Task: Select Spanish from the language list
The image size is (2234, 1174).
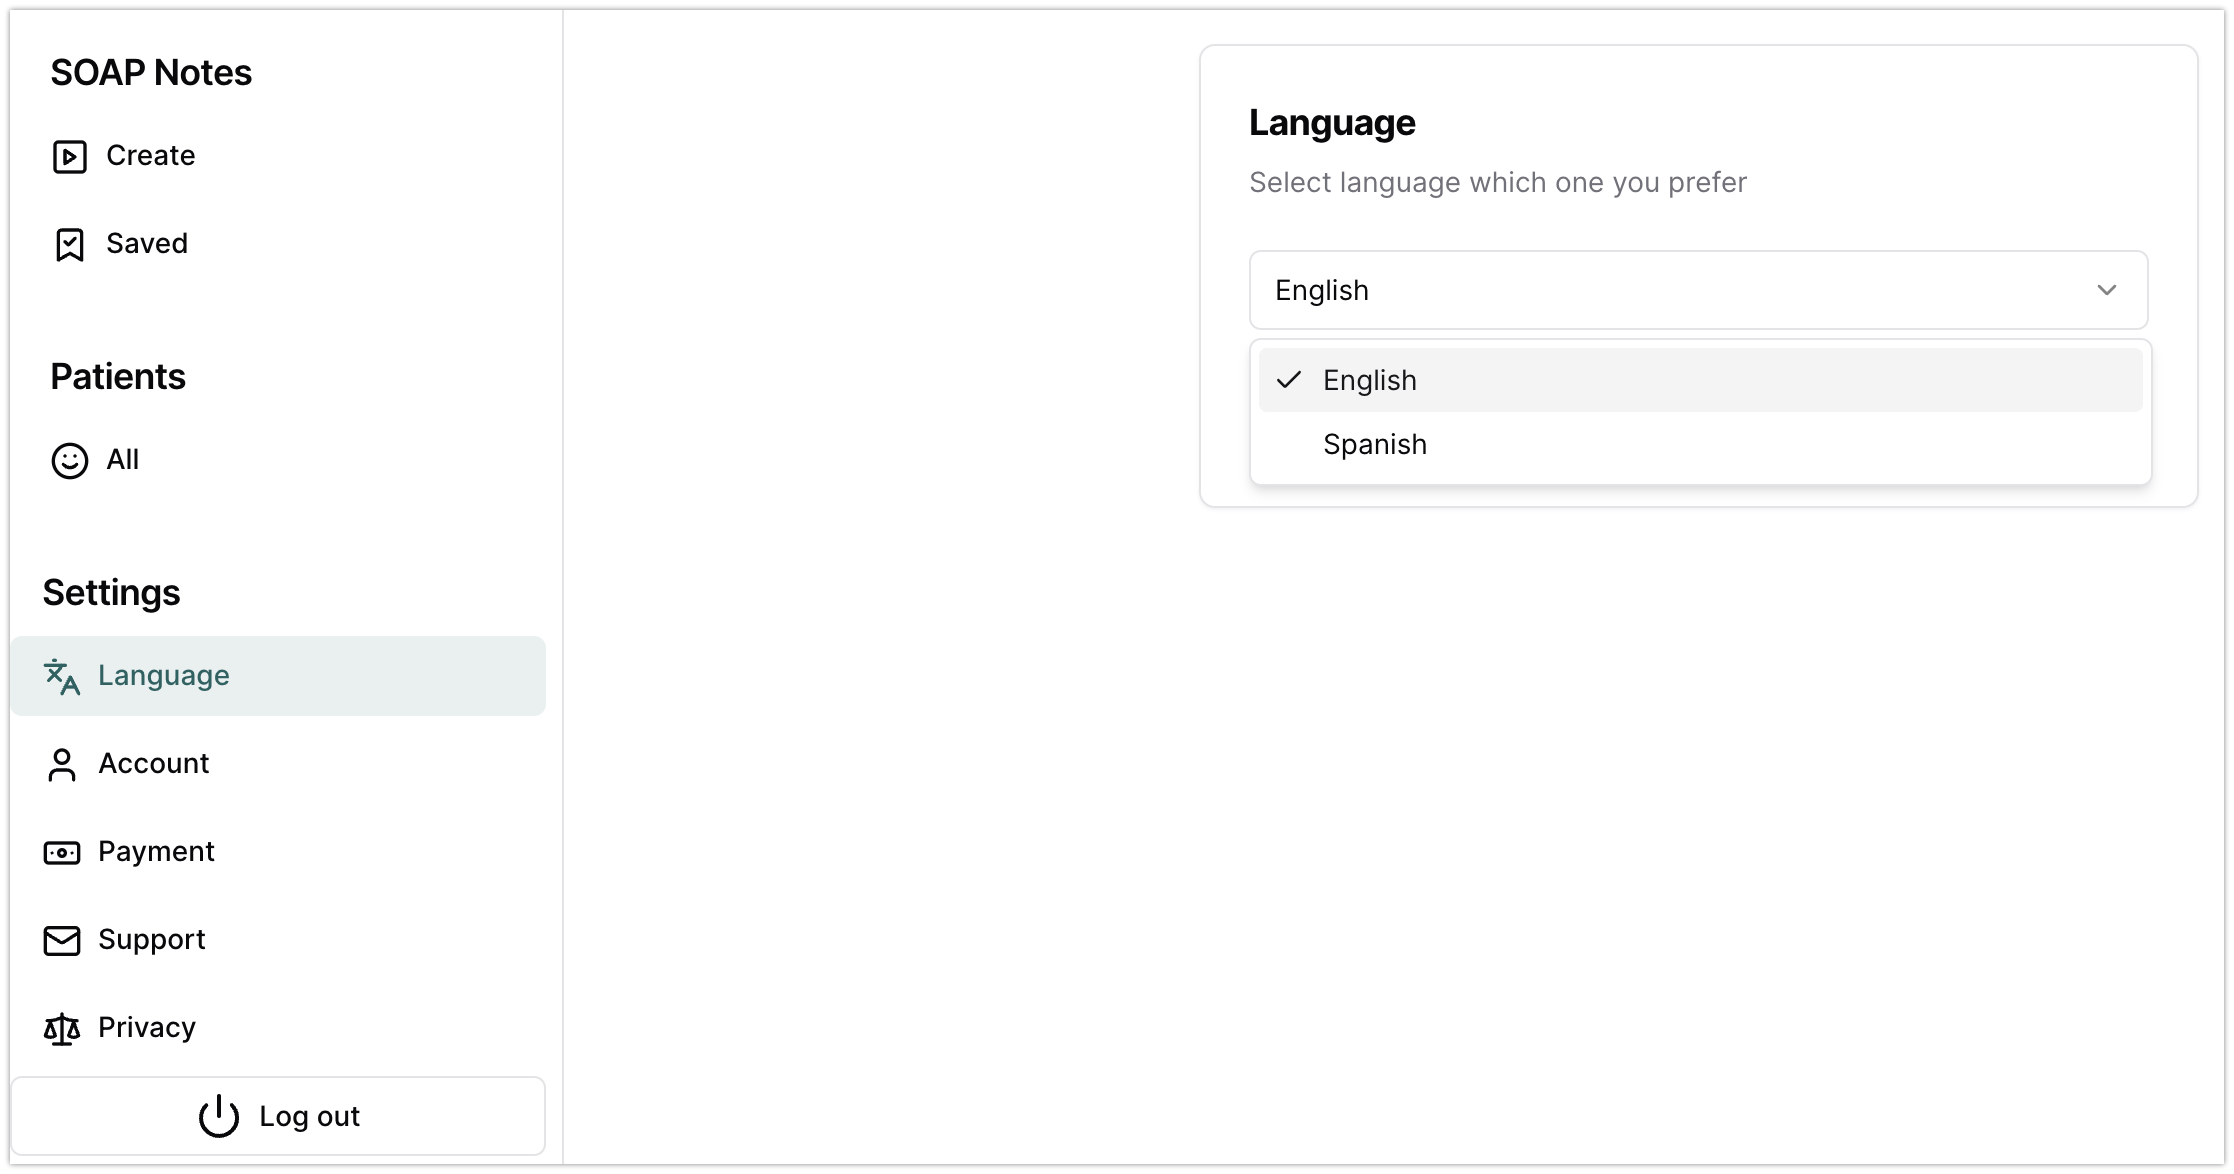Action: (x=1374, y=444)
